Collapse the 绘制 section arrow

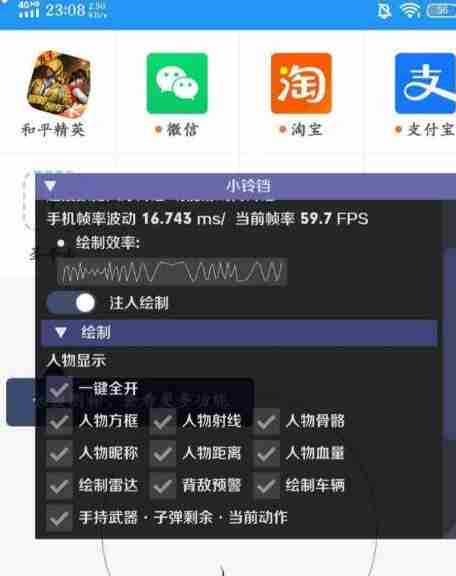click(61, 332)
